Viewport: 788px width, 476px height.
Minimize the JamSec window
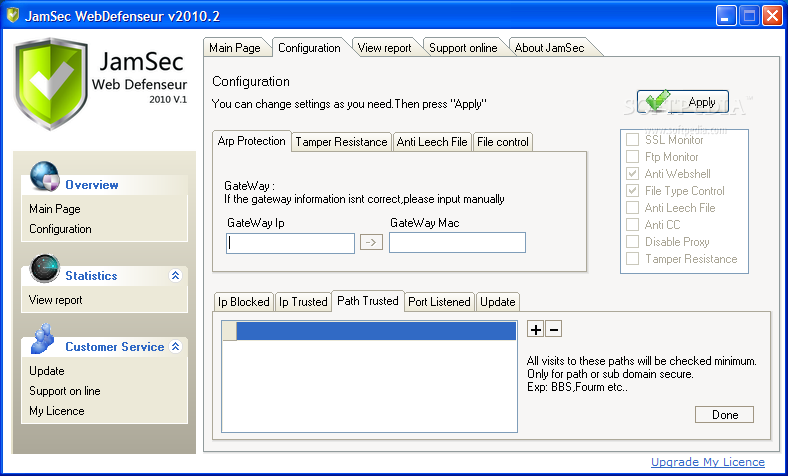[x=725, y=16]
